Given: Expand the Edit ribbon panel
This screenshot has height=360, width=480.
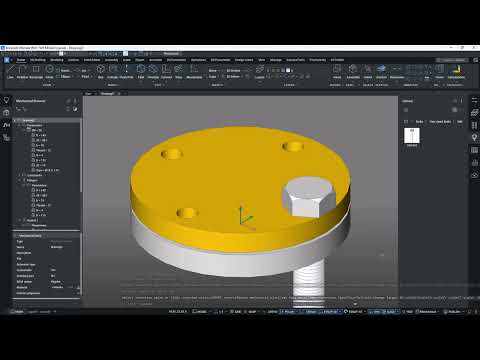Looking at the screenshot, I should 158,85.
